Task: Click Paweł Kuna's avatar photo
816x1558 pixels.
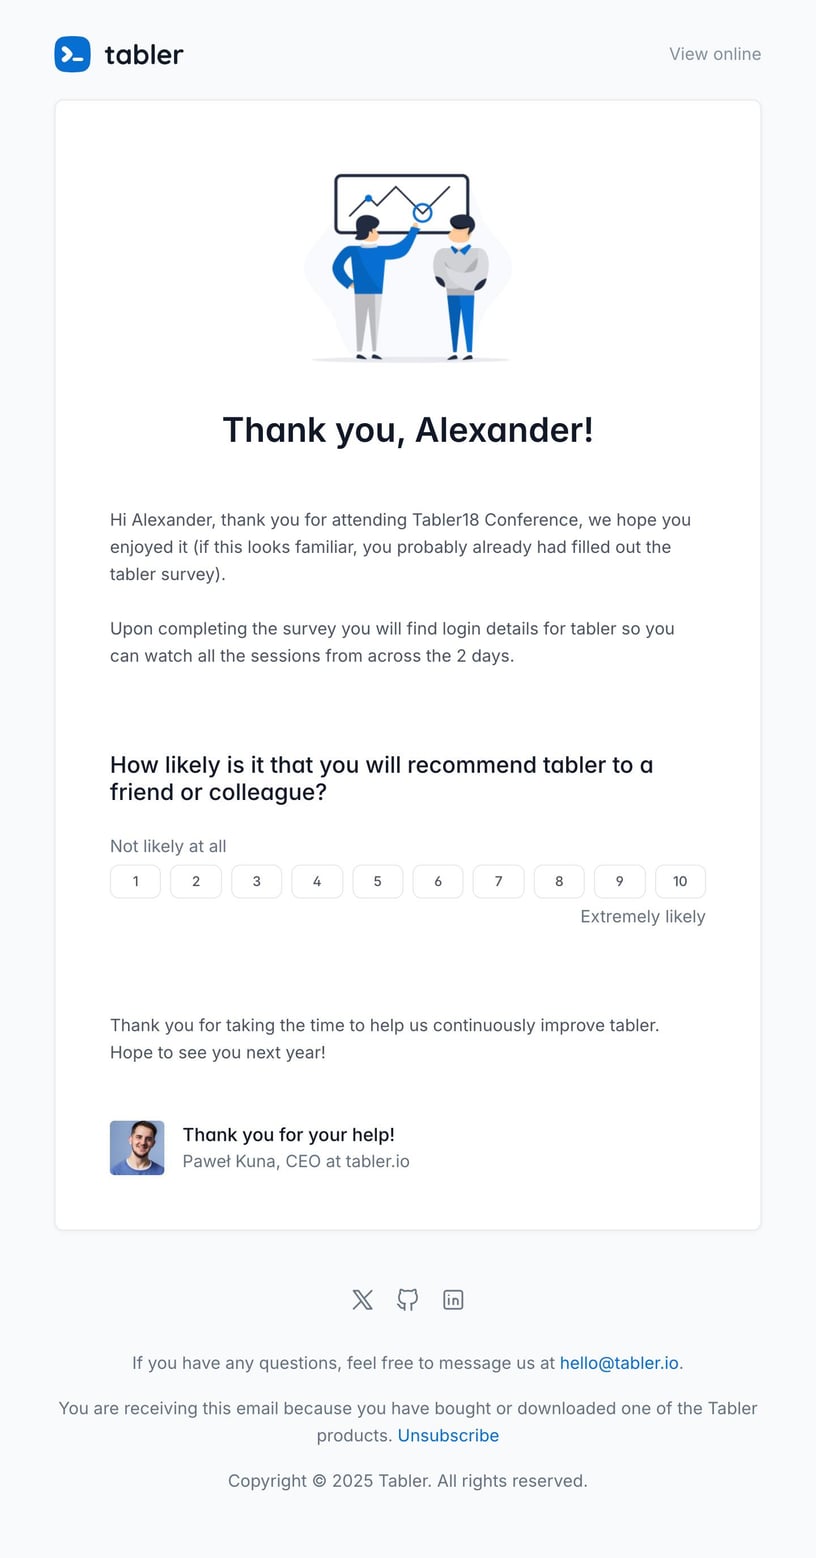Action: point(137,1148)
